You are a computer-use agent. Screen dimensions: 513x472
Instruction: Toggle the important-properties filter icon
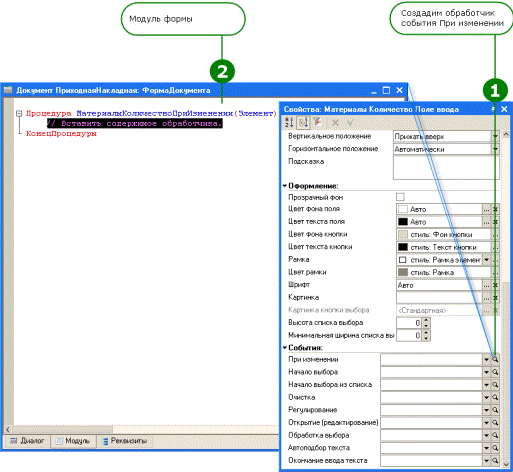317,123
